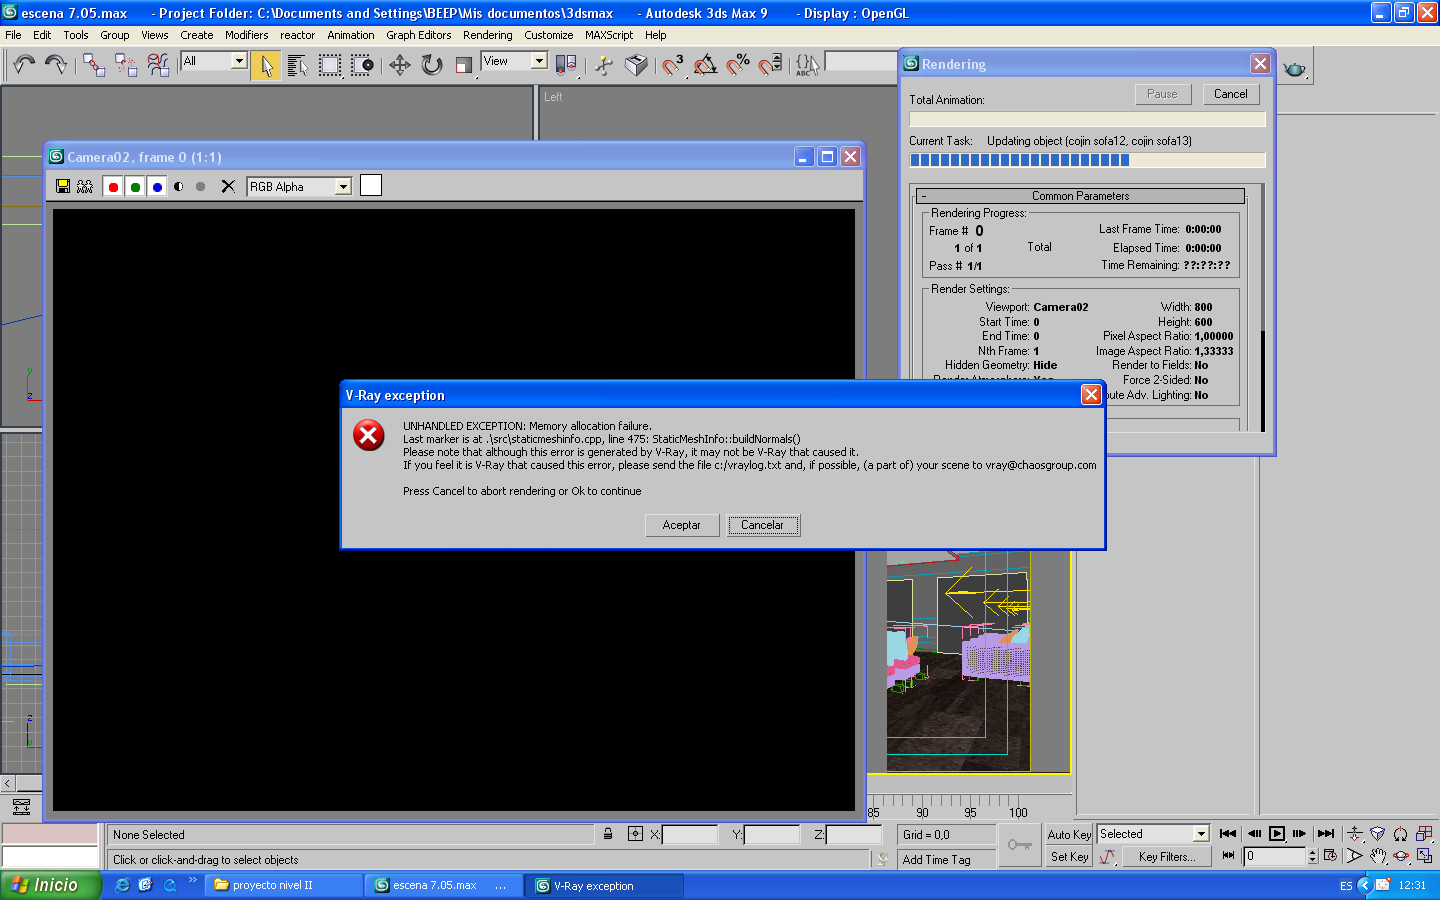
Task: Open Time Configuration dialog icon
Action: [x=1330, y=856]
